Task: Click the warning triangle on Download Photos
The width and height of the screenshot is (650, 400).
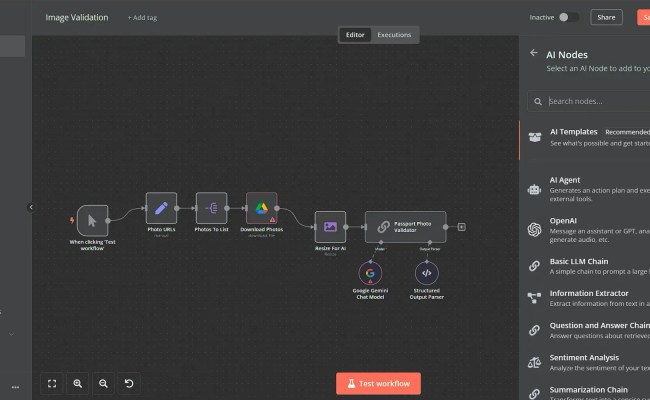Action: pos(272,219)
